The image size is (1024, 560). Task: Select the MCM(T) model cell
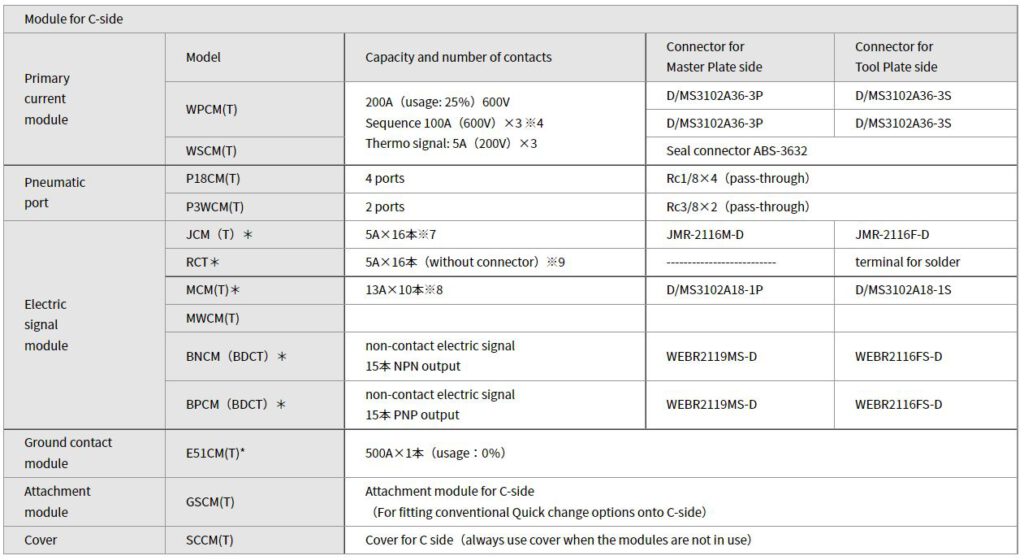coord(255,290)
